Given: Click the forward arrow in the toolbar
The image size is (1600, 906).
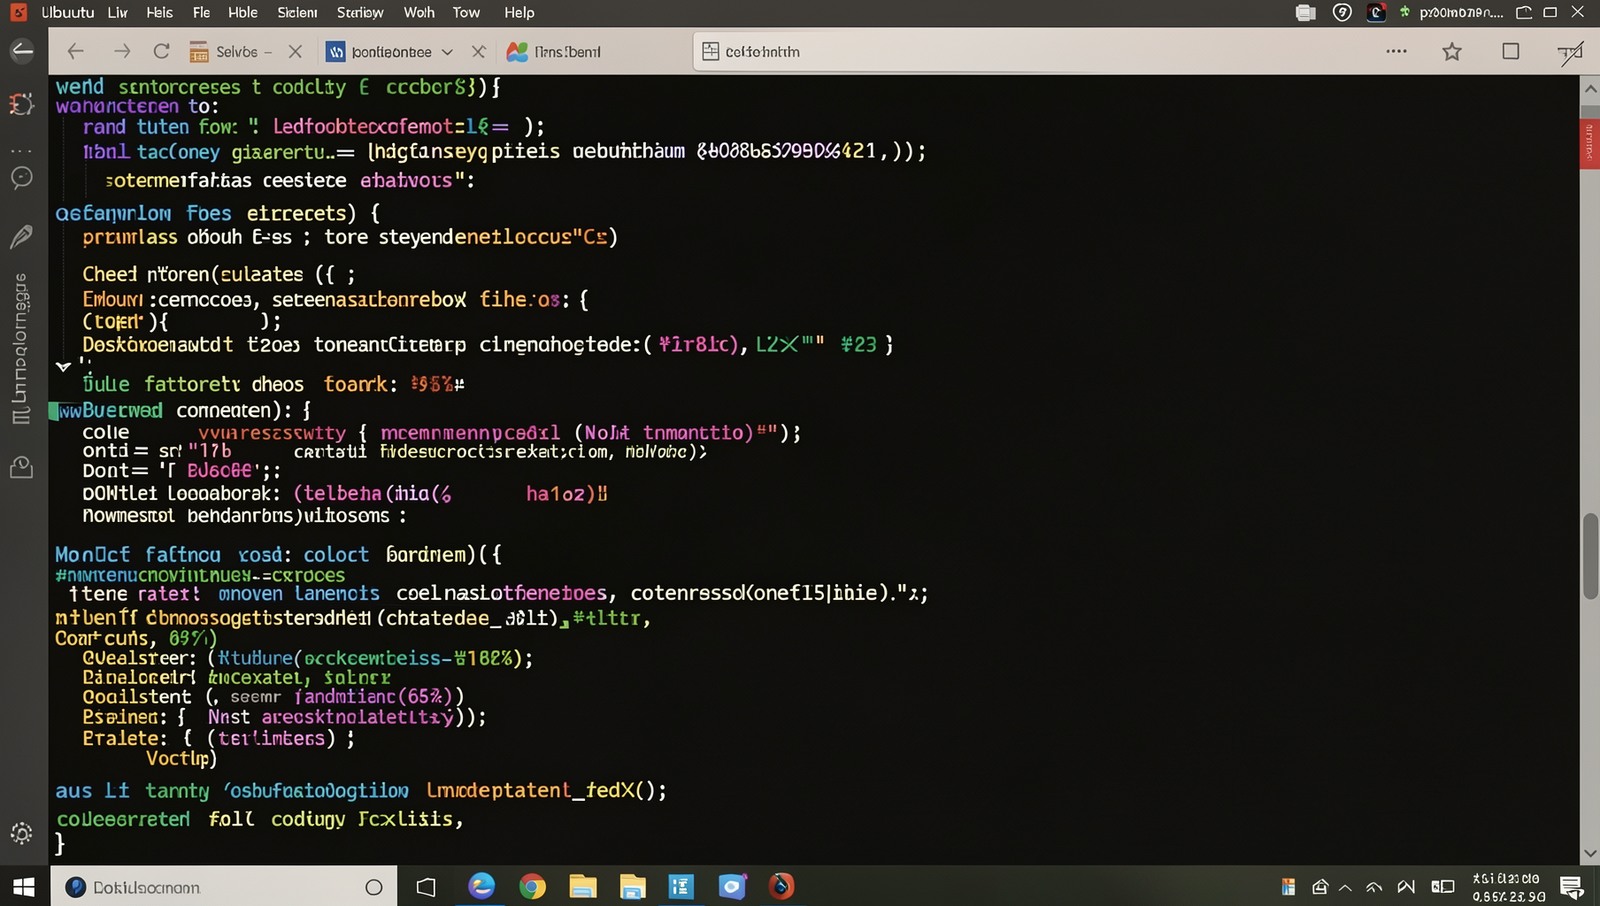Looking at the screenshot, I should click(122, 51).
